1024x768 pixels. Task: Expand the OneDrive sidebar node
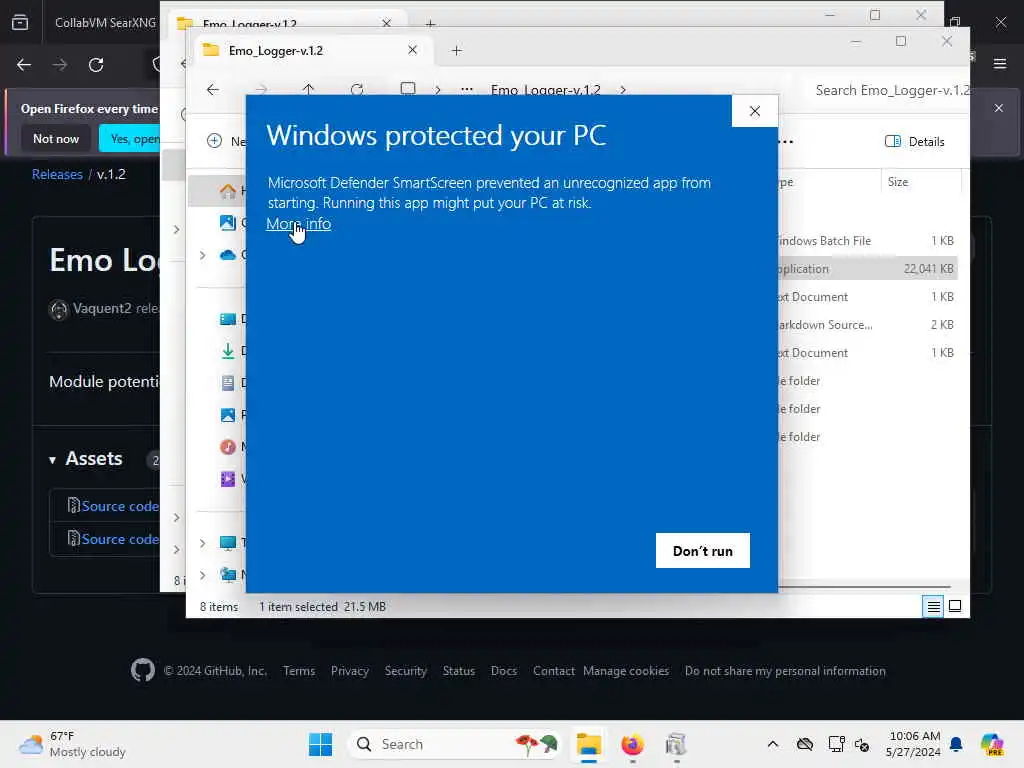coord(203,255)
